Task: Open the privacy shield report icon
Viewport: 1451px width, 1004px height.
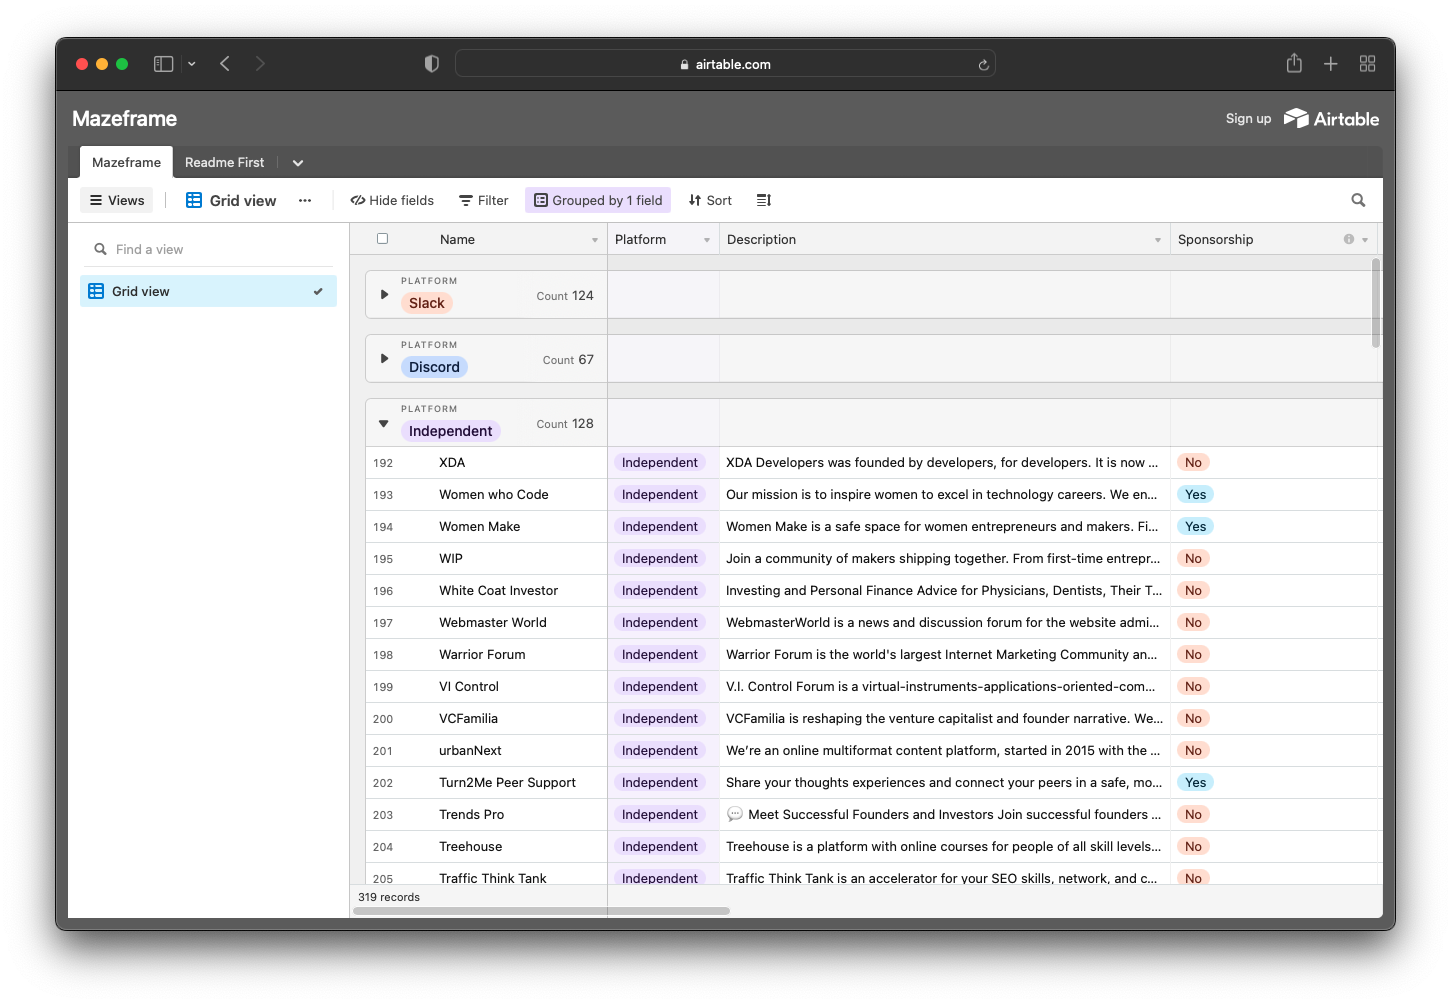Action: (x=432, y=64)
